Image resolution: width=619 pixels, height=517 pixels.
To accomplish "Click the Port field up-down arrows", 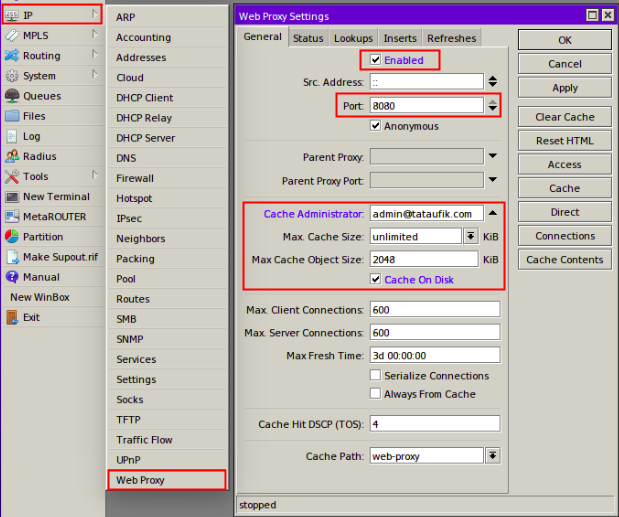I will 493,105.
